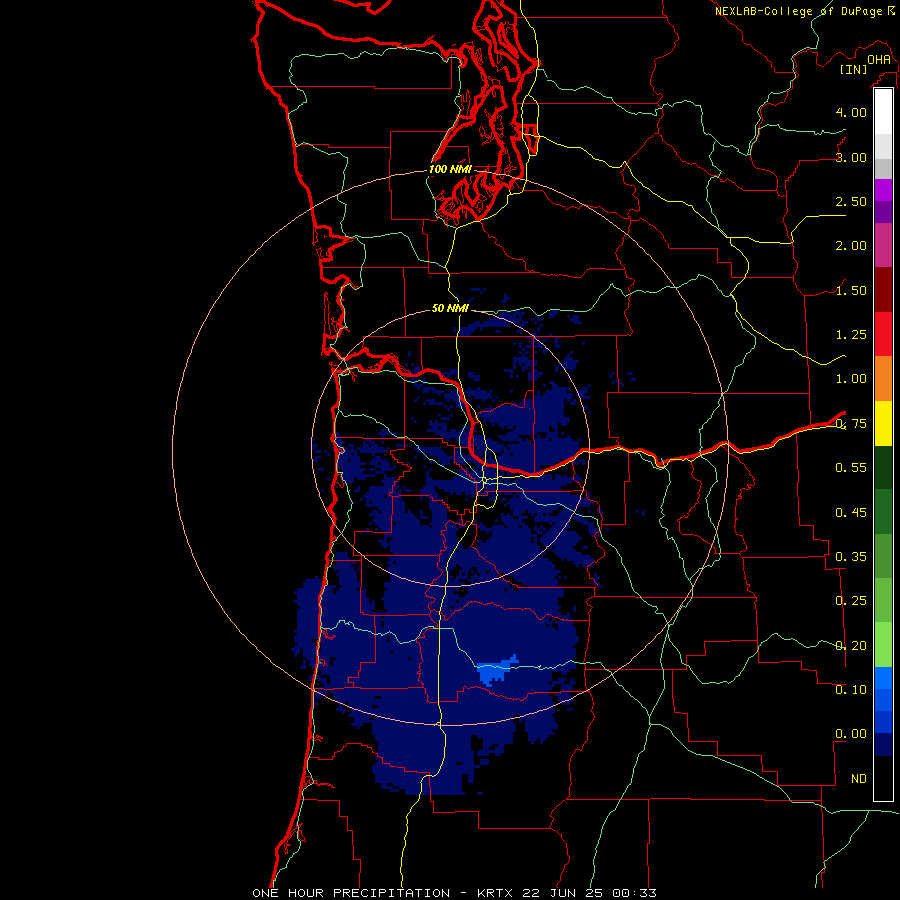Select the white legend color swatch
The image size is (900, 900).
tap(883, 112)
